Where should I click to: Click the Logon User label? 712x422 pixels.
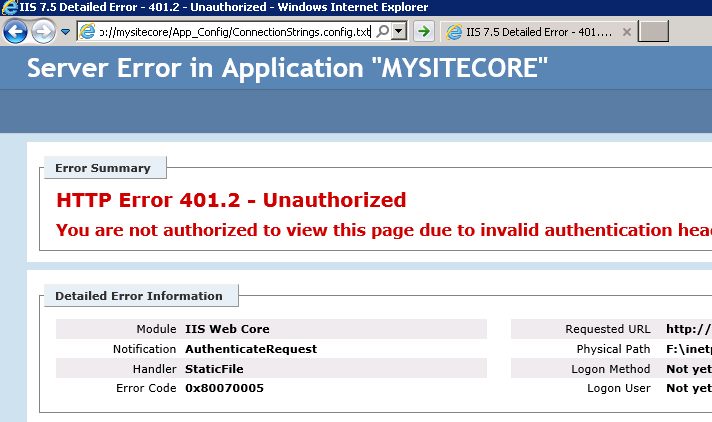(618, 388)
